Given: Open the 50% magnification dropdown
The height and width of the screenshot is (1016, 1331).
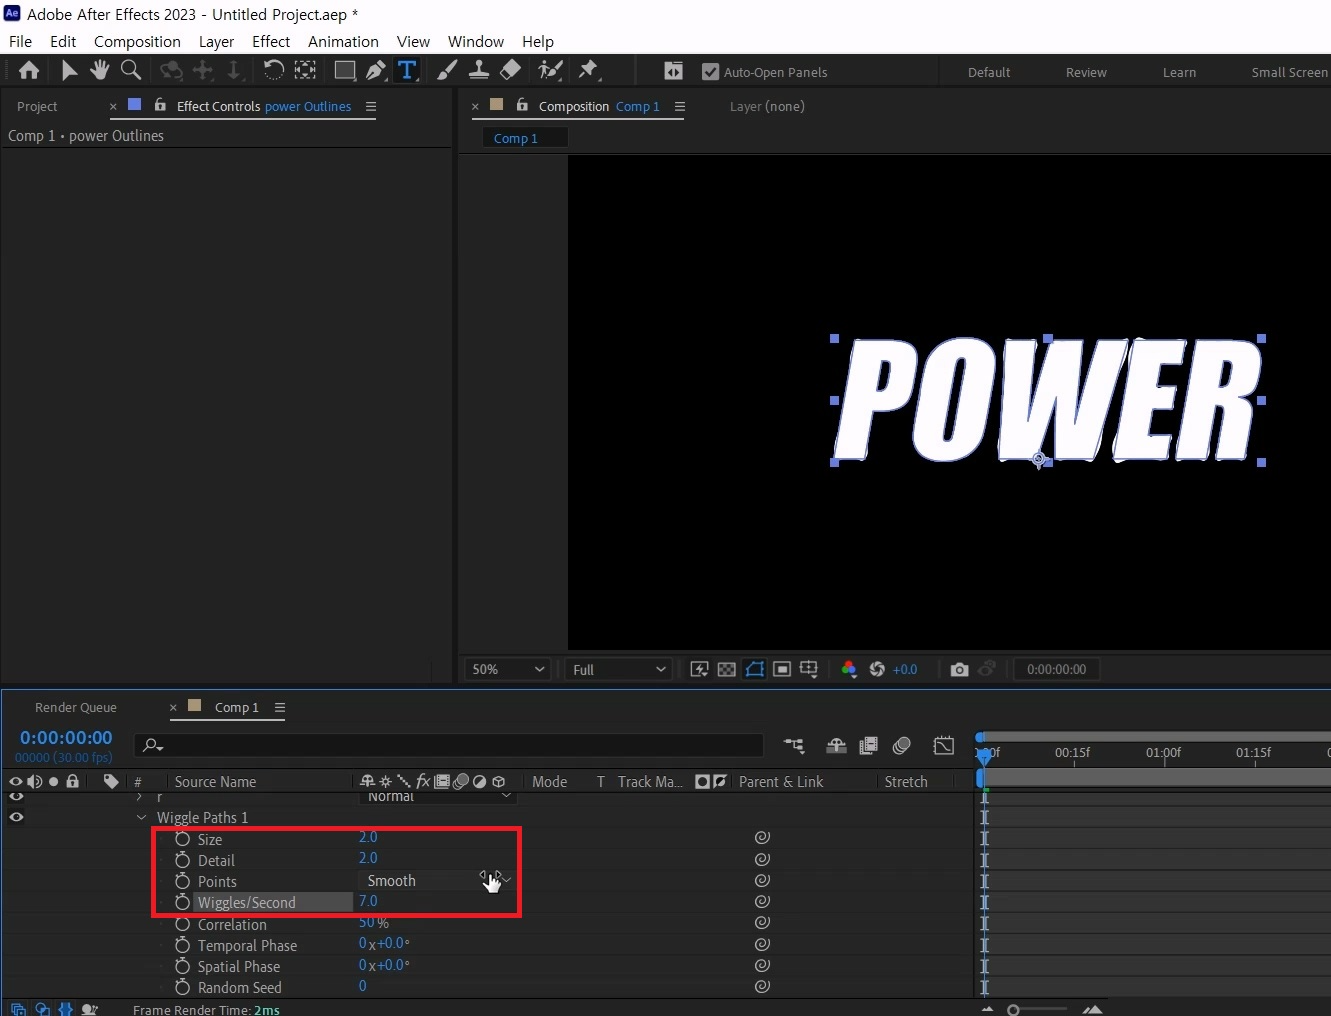Looking at the screenshot, I should 508,669.
